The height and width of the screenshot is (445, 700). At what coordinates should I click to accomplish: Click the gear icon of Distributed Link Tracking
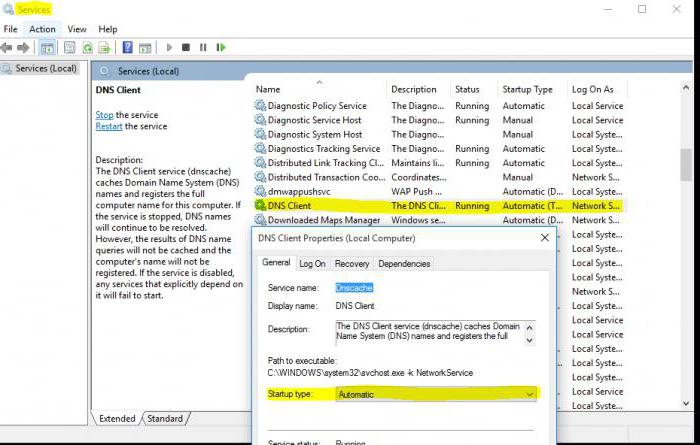tap(260, 162)
